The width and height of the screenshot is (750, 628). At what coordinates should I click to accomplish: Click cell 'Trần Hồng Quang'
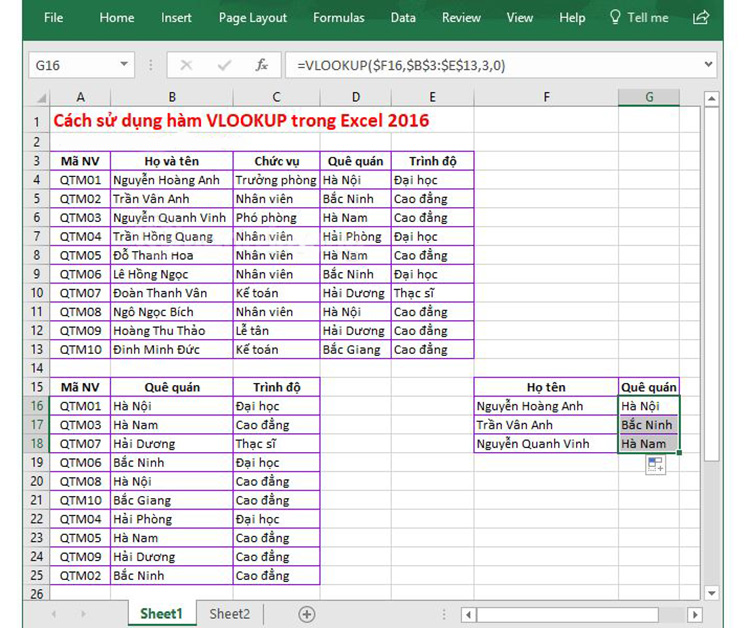click(x=172, y=237)
